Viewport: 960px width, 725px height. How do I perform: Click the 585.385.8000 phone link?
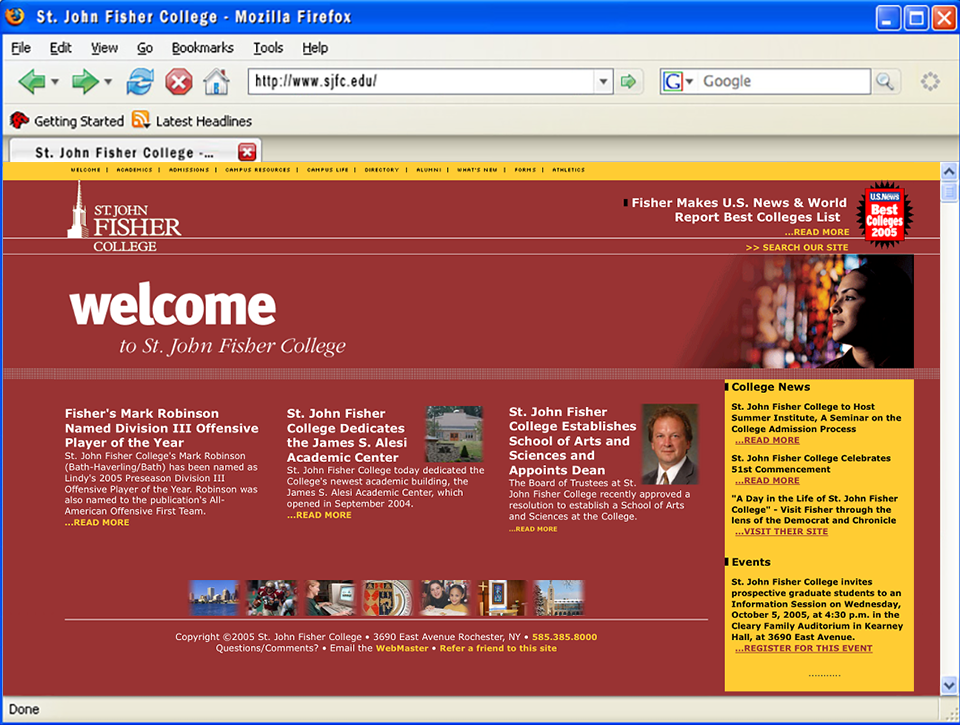click(x=564, y=637)
